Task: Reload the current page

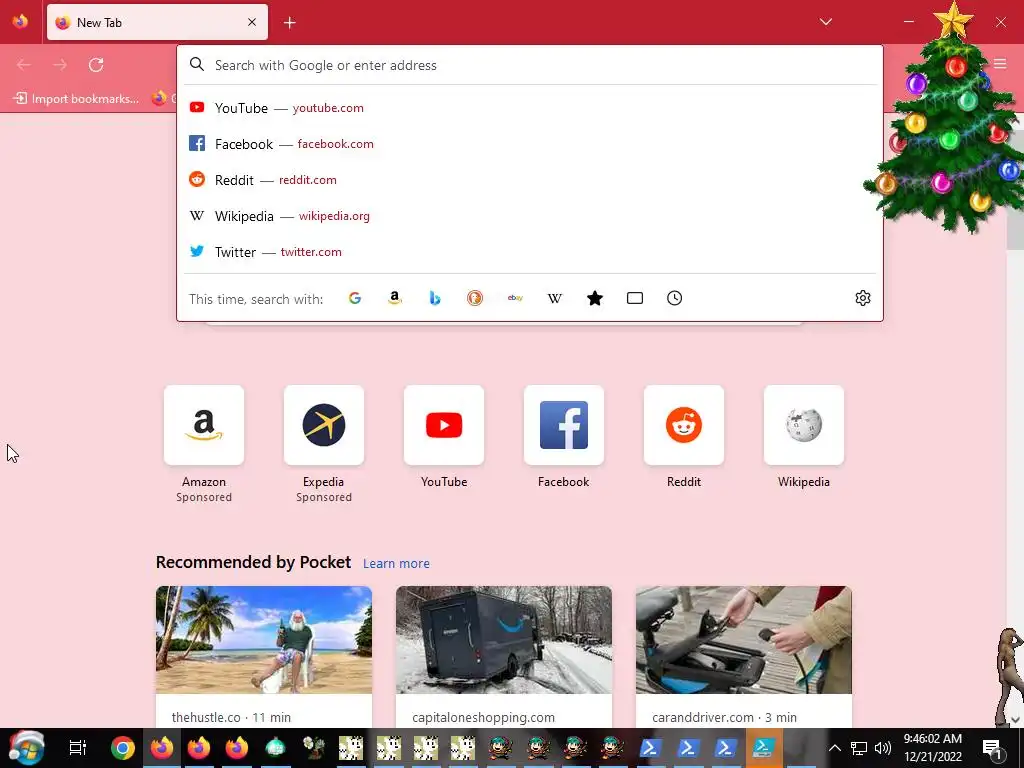Action: tap(96, 65)
